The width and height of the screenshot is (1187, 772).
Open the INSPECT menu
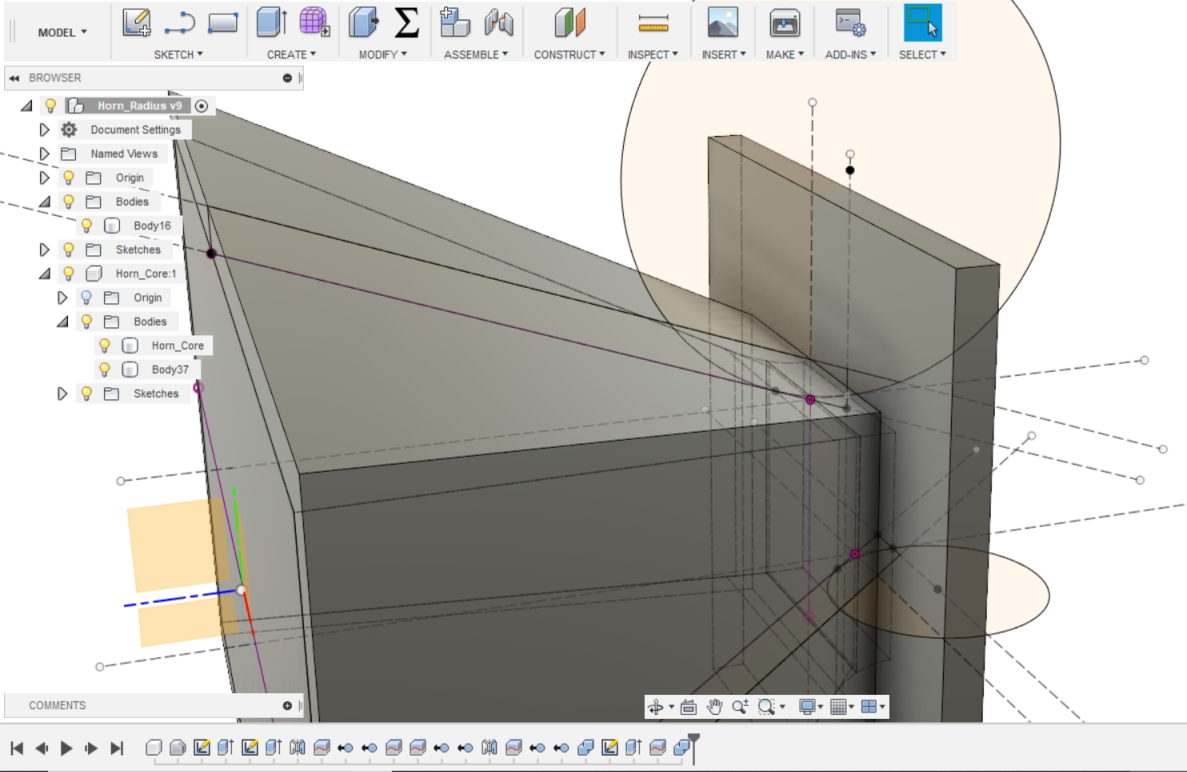coord(652,54)
